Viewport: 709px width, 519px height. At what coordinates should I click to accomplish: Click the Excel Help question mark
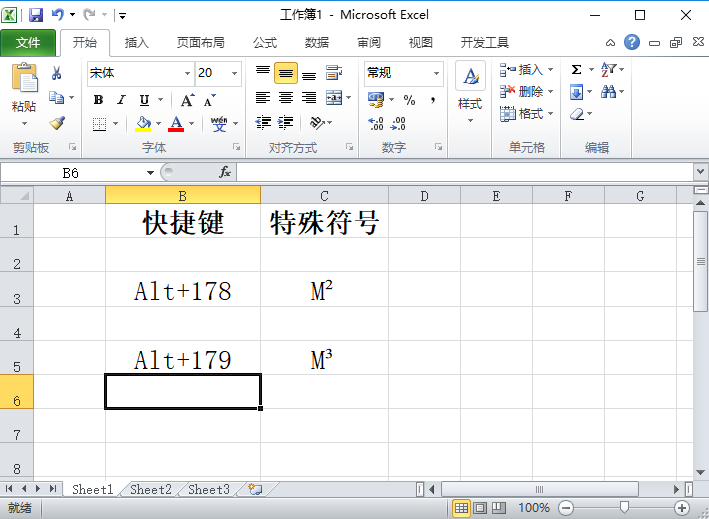point(632,42)
